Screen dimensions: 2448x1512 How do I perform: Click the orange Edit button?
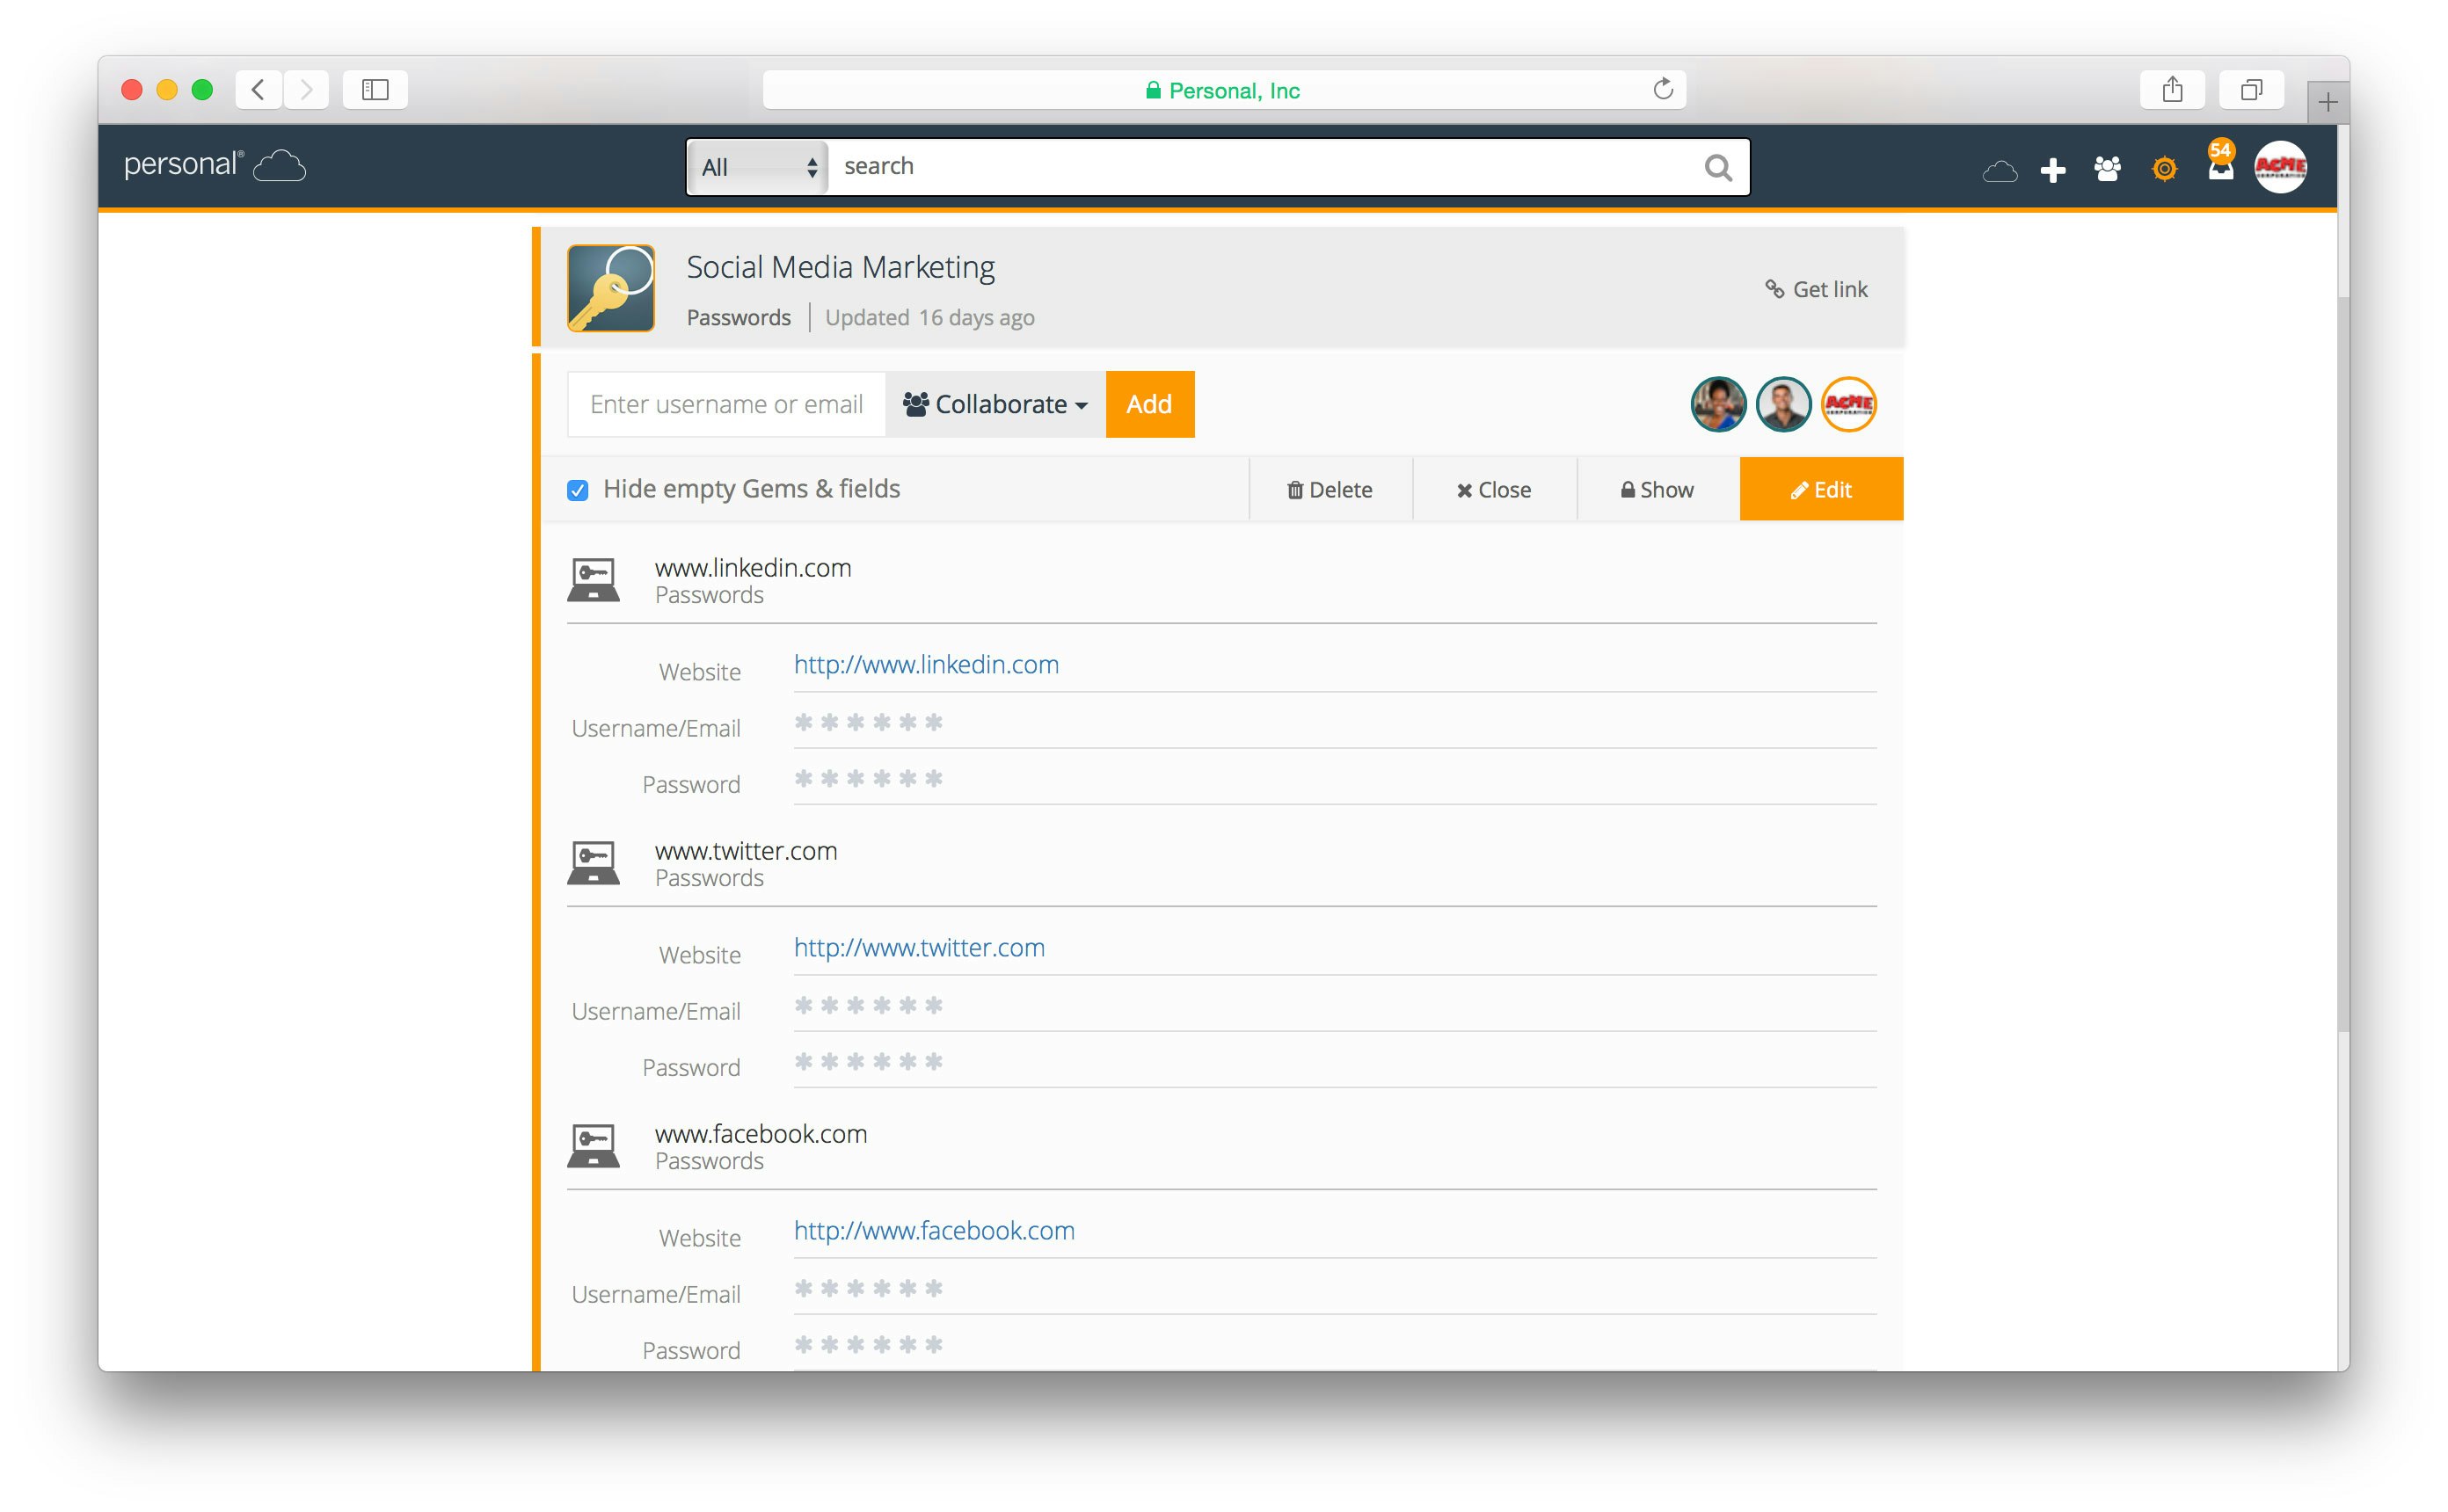(1820, 489)
